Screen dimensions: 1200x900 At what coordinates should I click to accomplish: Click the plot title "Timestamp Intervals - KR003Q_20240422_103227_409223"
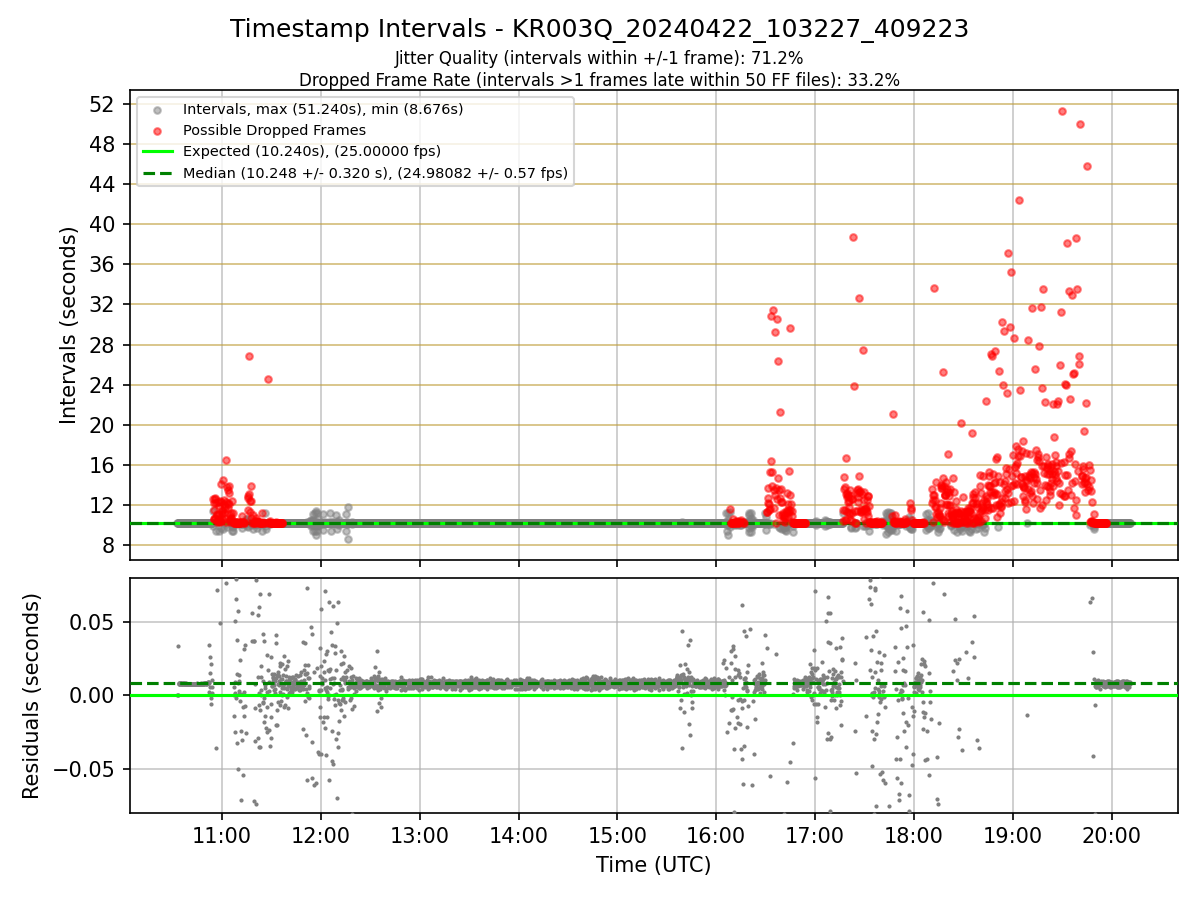coord(599,29)
